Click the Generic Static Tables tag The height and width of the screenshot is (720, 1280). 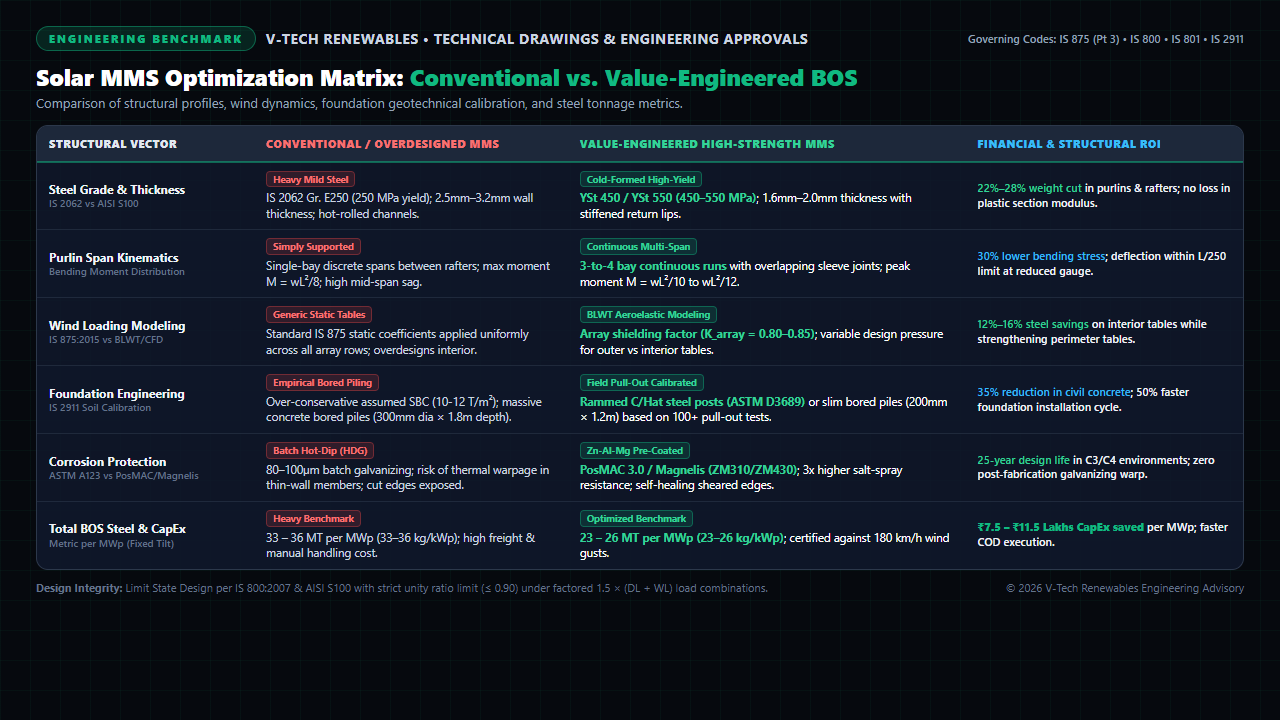coord(320,315)
